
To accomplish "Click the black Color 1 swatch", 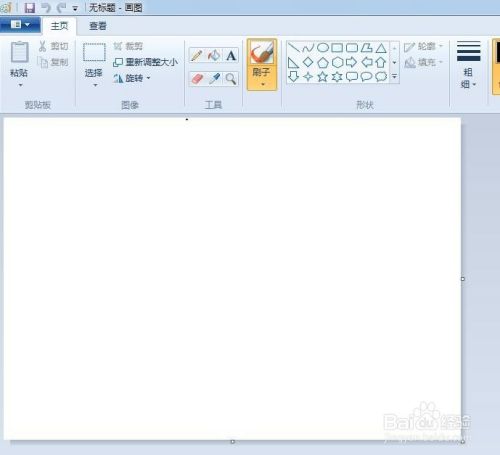I will coord(497,53).
